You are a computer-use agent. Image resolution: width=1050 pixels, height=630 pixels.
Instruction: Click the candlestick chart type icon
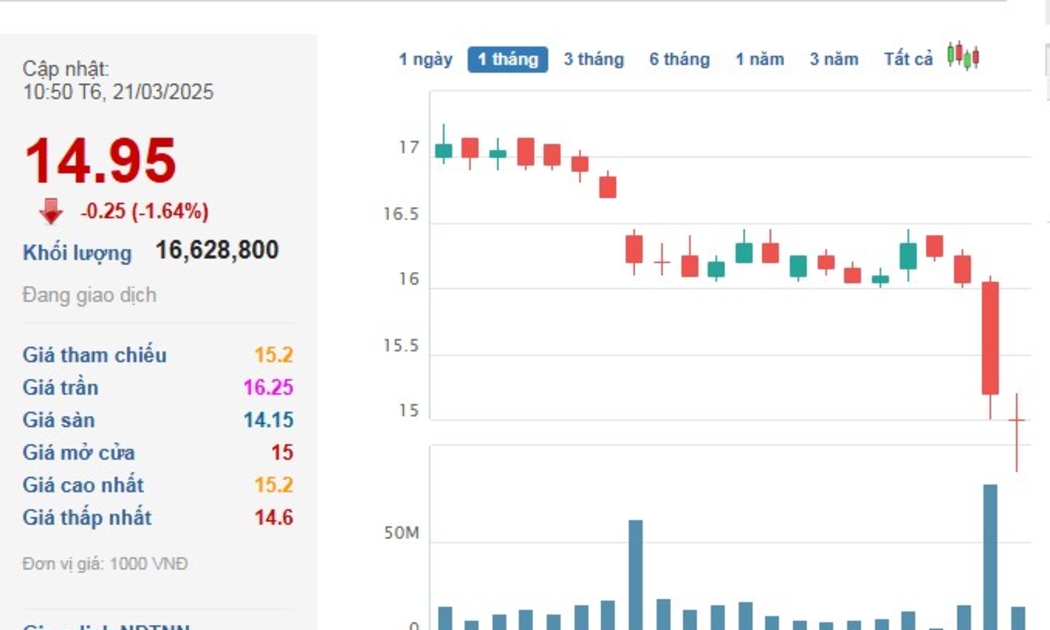coord(963,57)
